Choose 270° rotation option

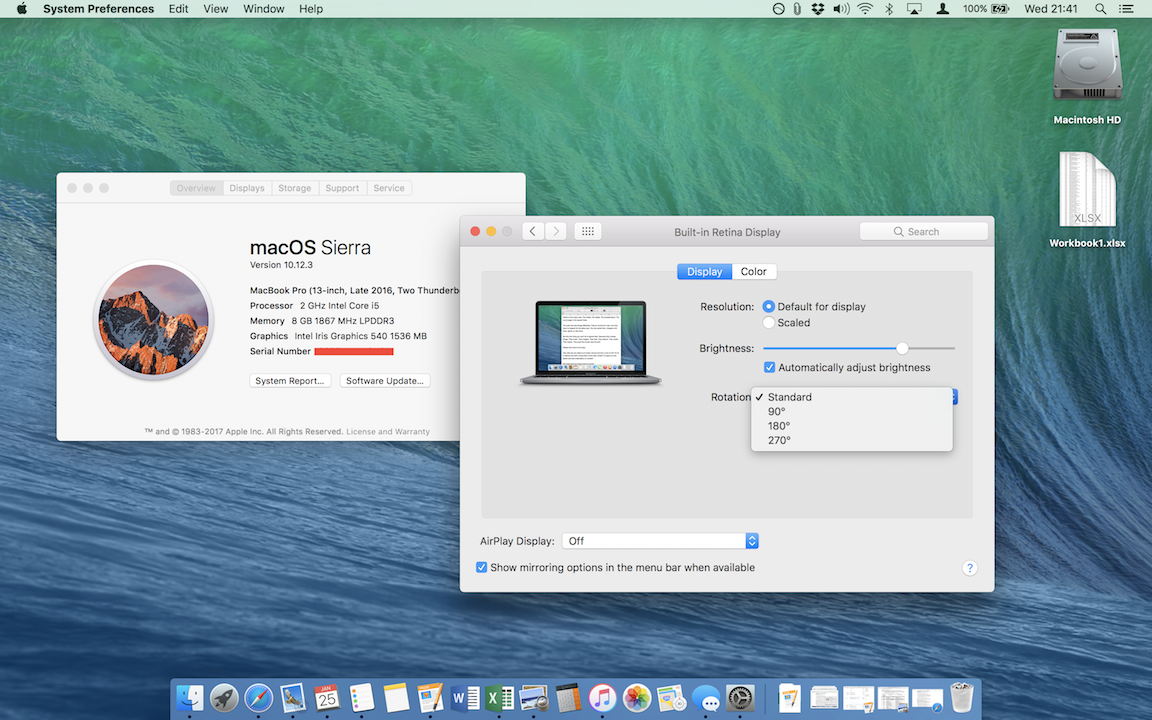coord(852,440)
